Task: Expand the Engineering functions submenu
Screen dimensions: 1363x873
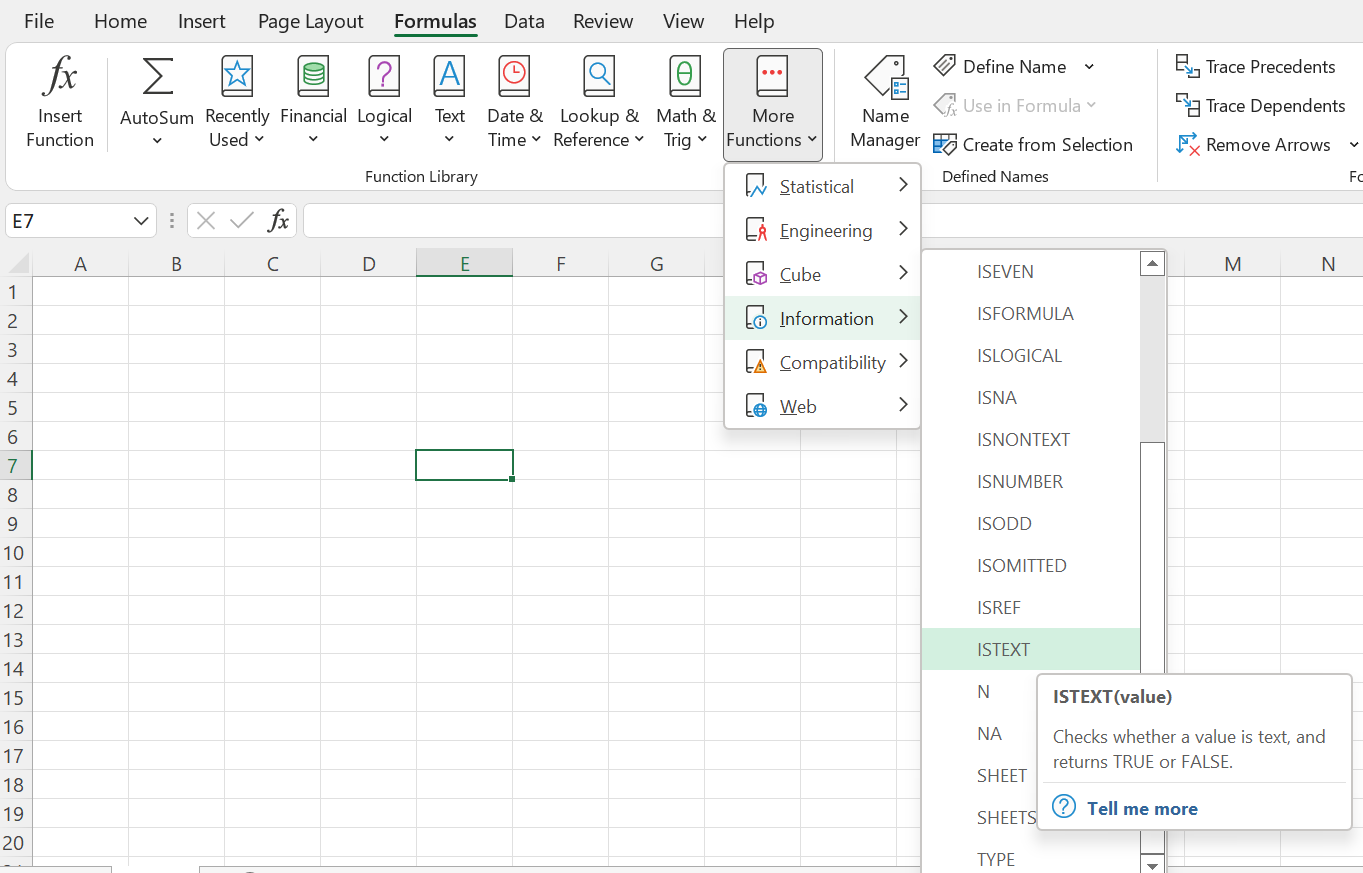Action: coord(822,230)
